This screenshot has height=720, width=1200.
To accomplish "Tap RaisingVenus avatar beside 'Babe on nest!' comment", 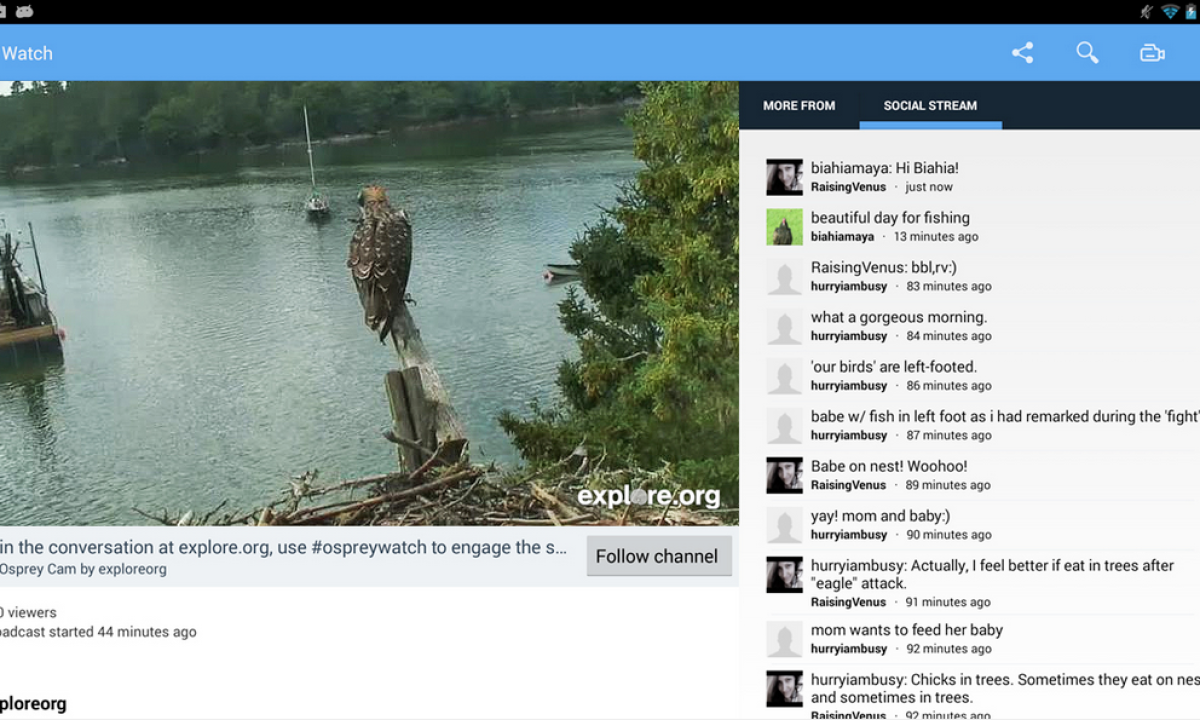I will pyautogui.click(x=784, y=475).
